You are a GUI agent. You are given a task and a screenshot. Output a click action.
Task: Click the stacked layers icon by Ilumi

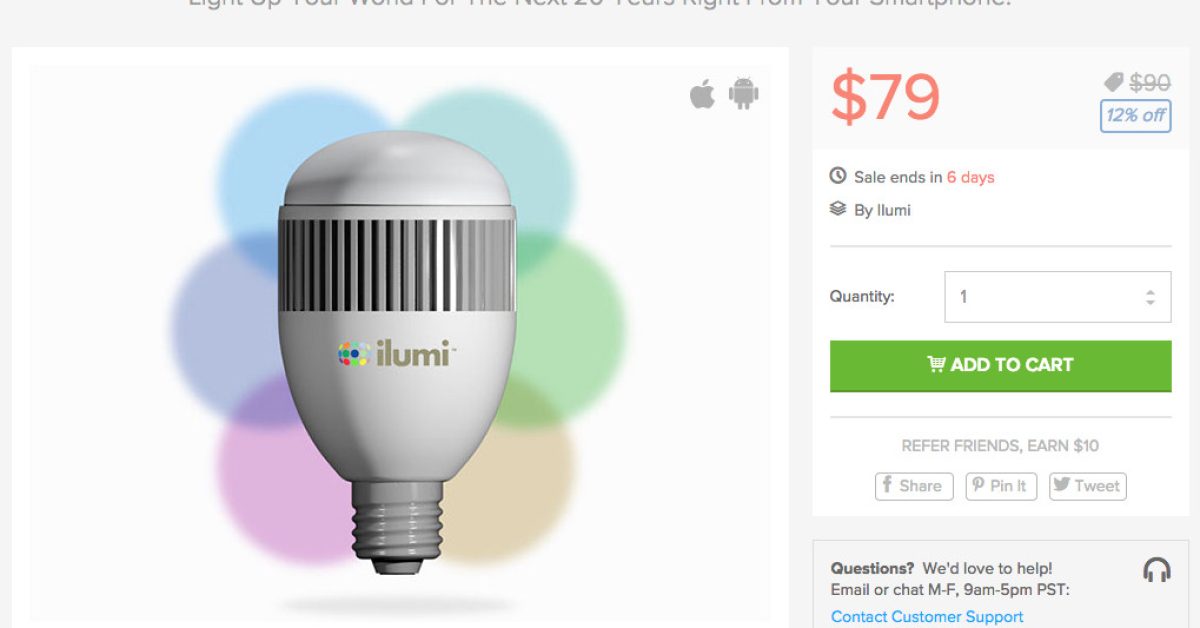838,210
